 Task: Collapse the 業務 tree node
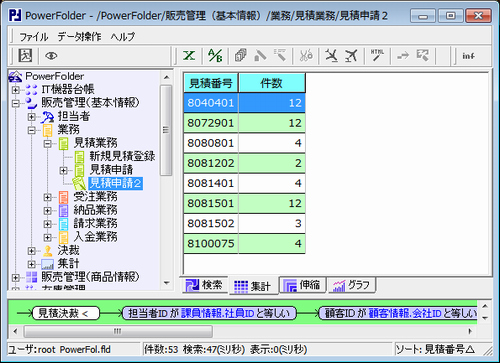(31, 130)
